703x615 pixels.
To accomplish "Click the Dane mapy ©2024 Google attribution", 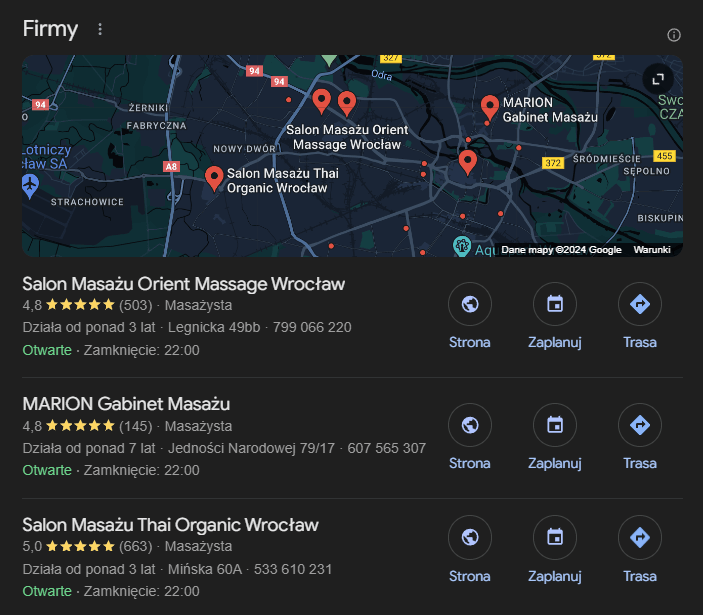I will 561,250.
